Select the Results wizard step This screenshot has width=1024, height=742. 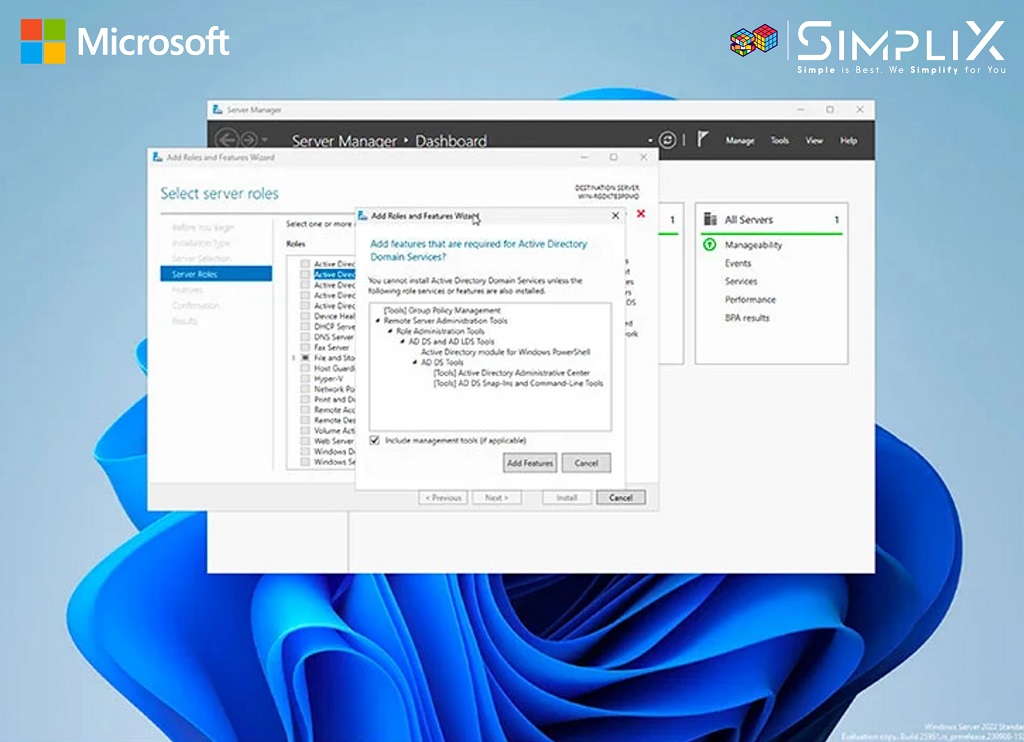coord(184,321)
